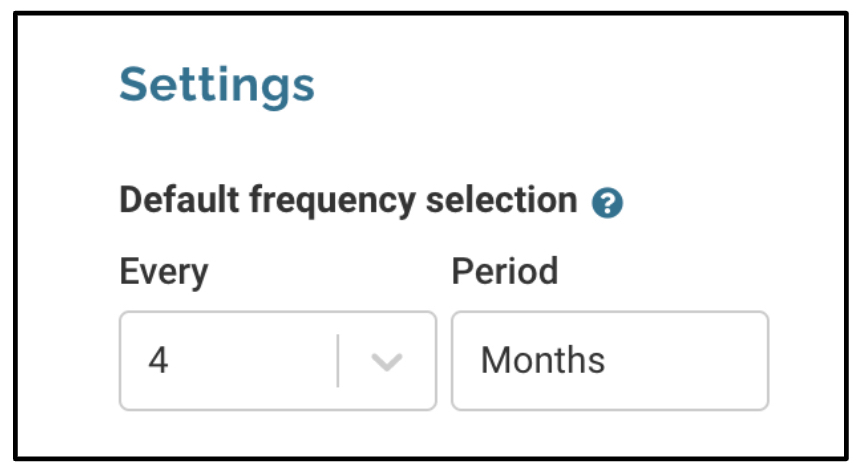Click the Period field label
This screenshot has height=474, width=862.
click(505, 271)
